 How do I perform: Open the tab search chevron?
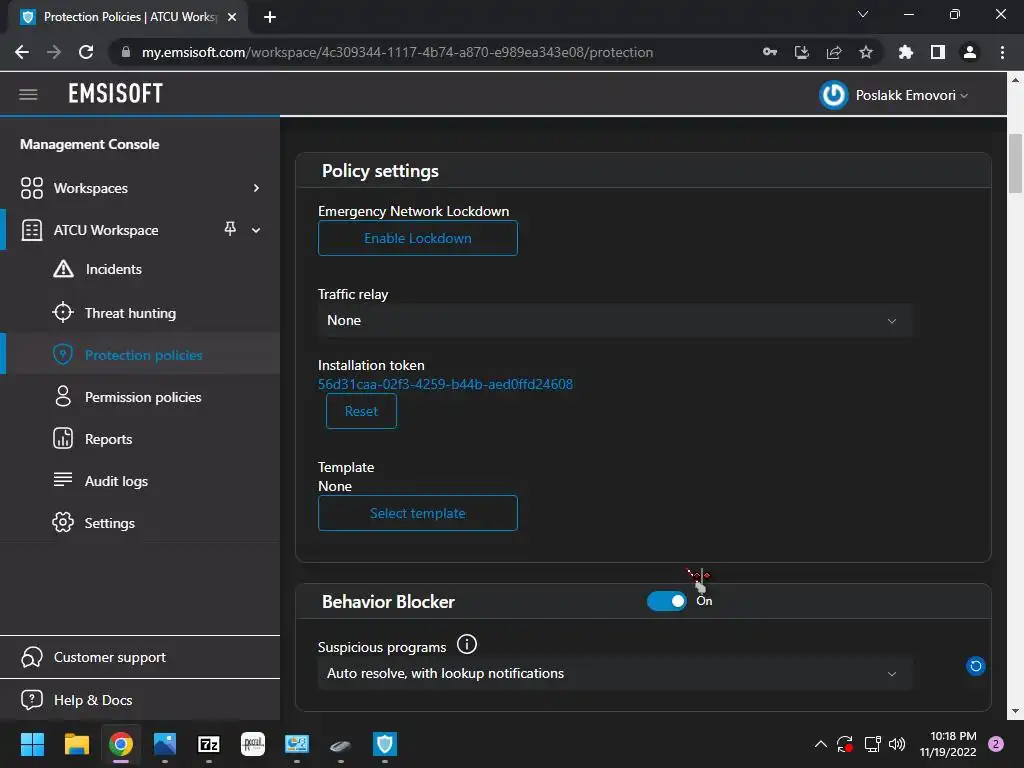point(863,14)
